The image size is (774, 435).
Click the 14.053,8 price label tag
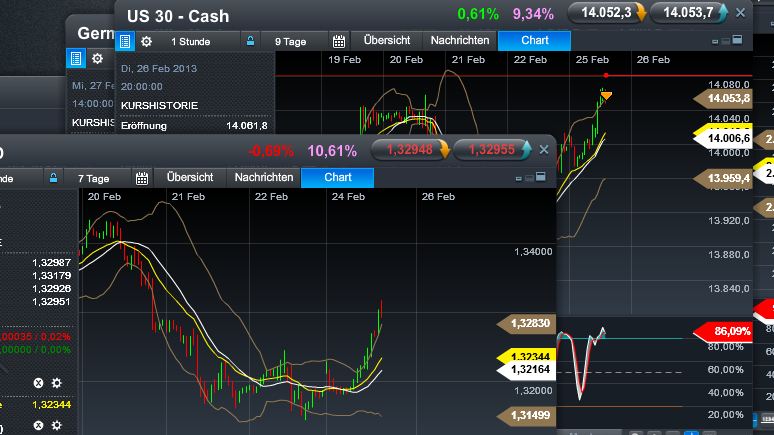coord(723,98)
